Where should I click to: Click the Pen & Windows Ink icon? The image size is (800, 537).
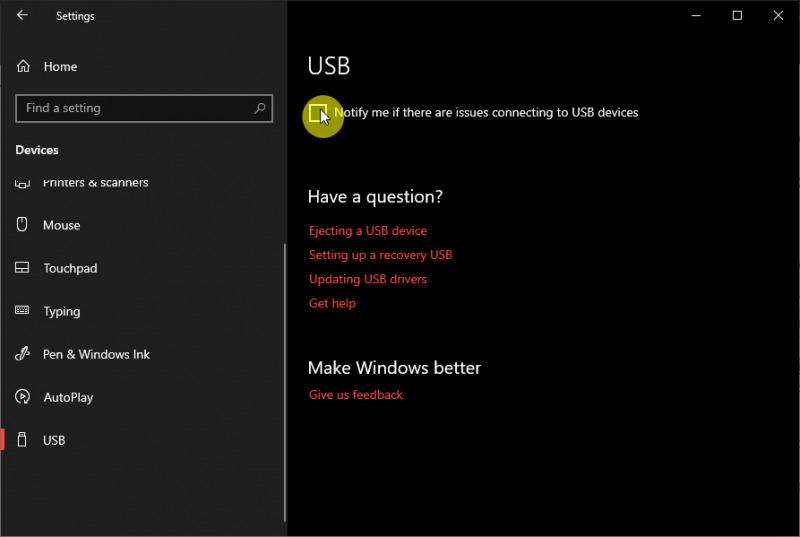(x=22, y=354)
